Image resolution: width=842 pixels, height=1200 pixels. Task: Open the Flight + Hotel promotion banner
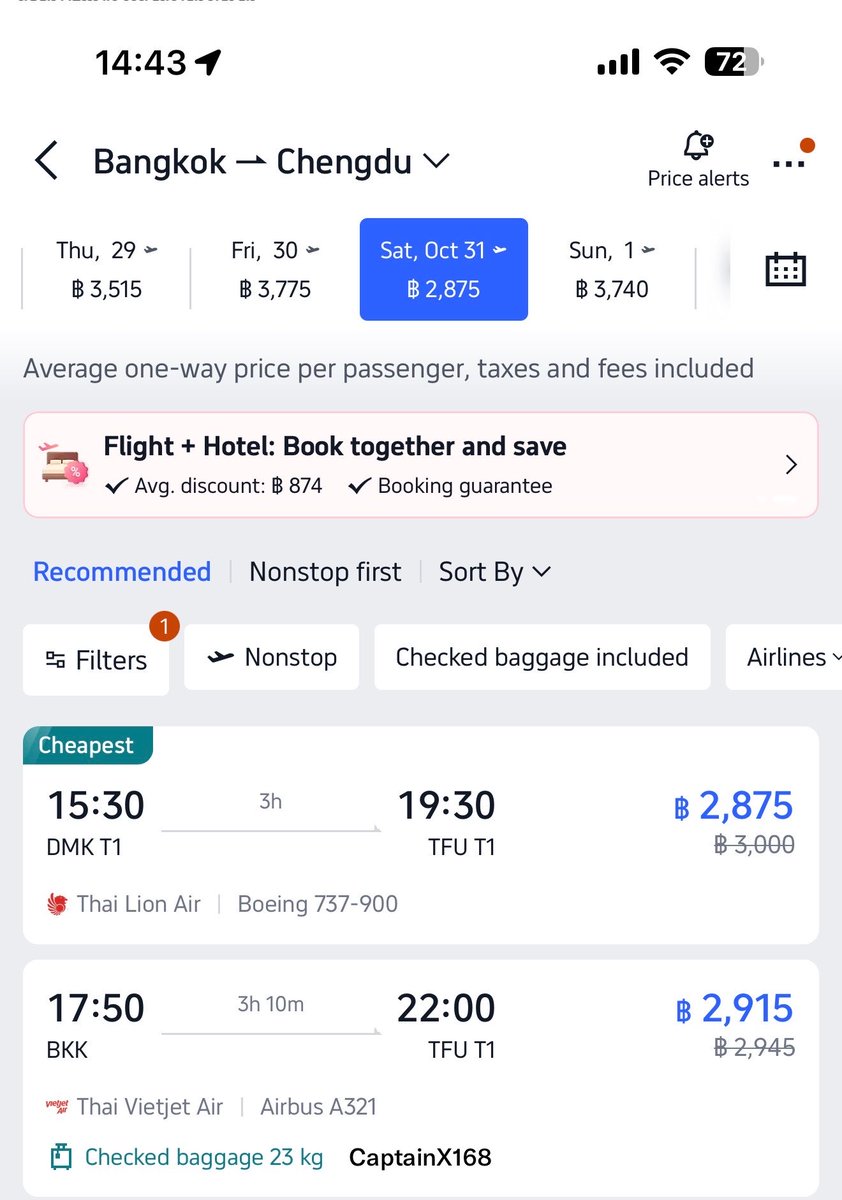[x=421, y=465]
